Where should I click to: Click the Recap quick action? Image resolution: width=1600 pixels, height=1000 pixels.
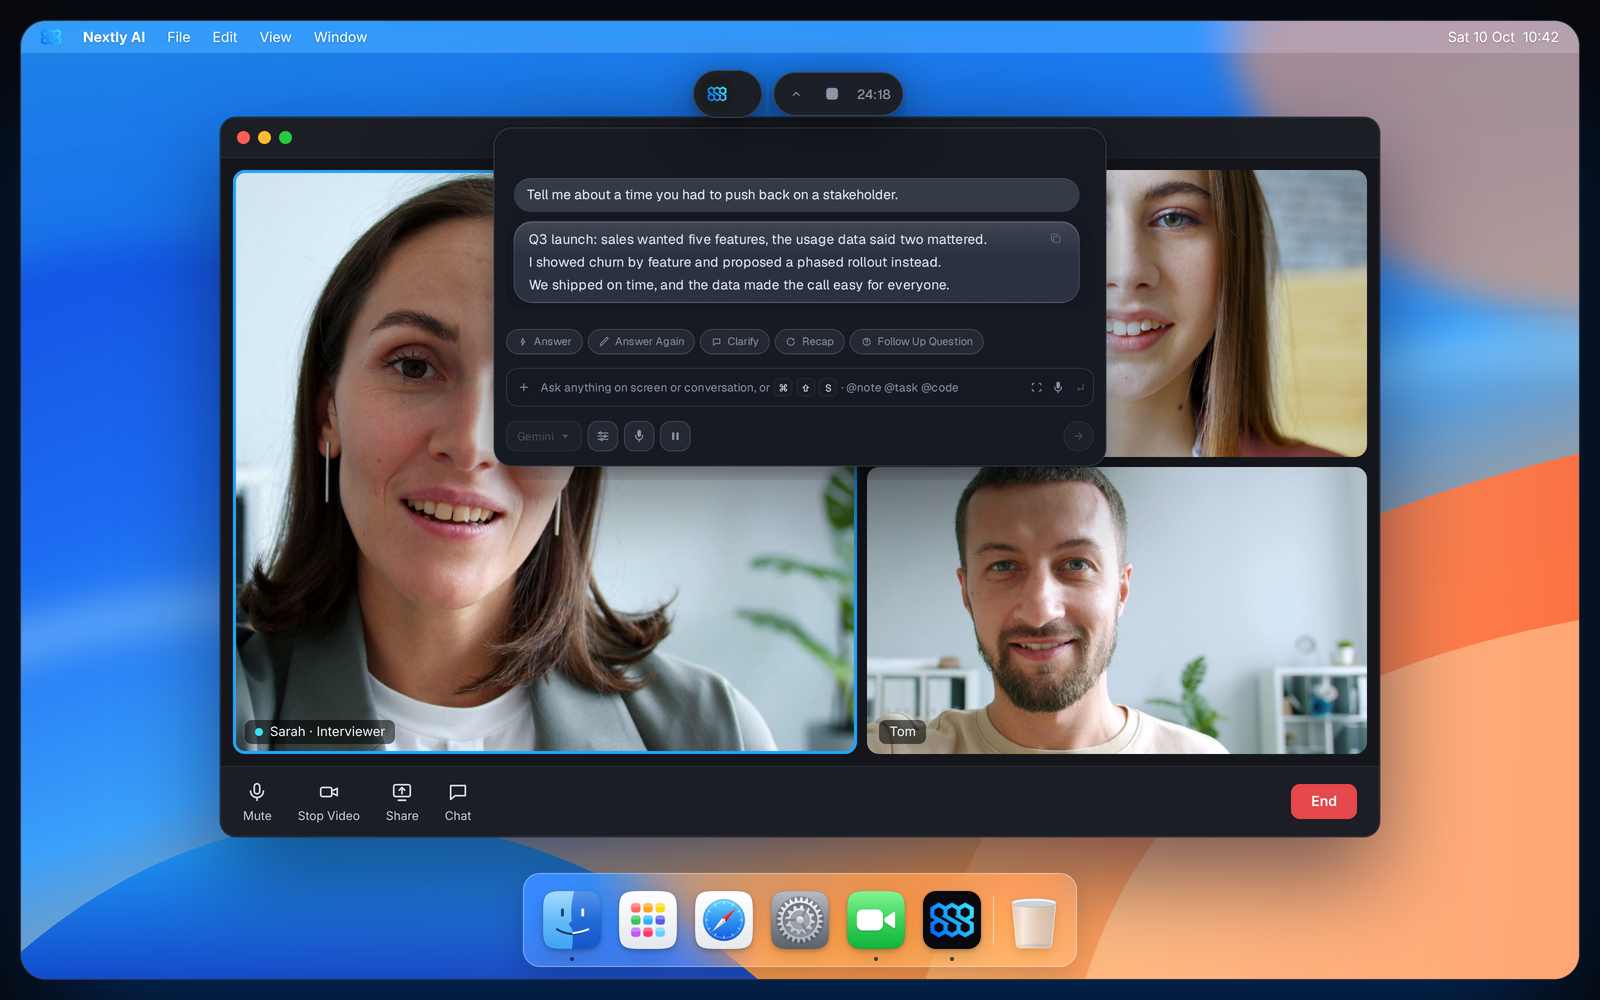pyautogui.click(x=809, y=342)
